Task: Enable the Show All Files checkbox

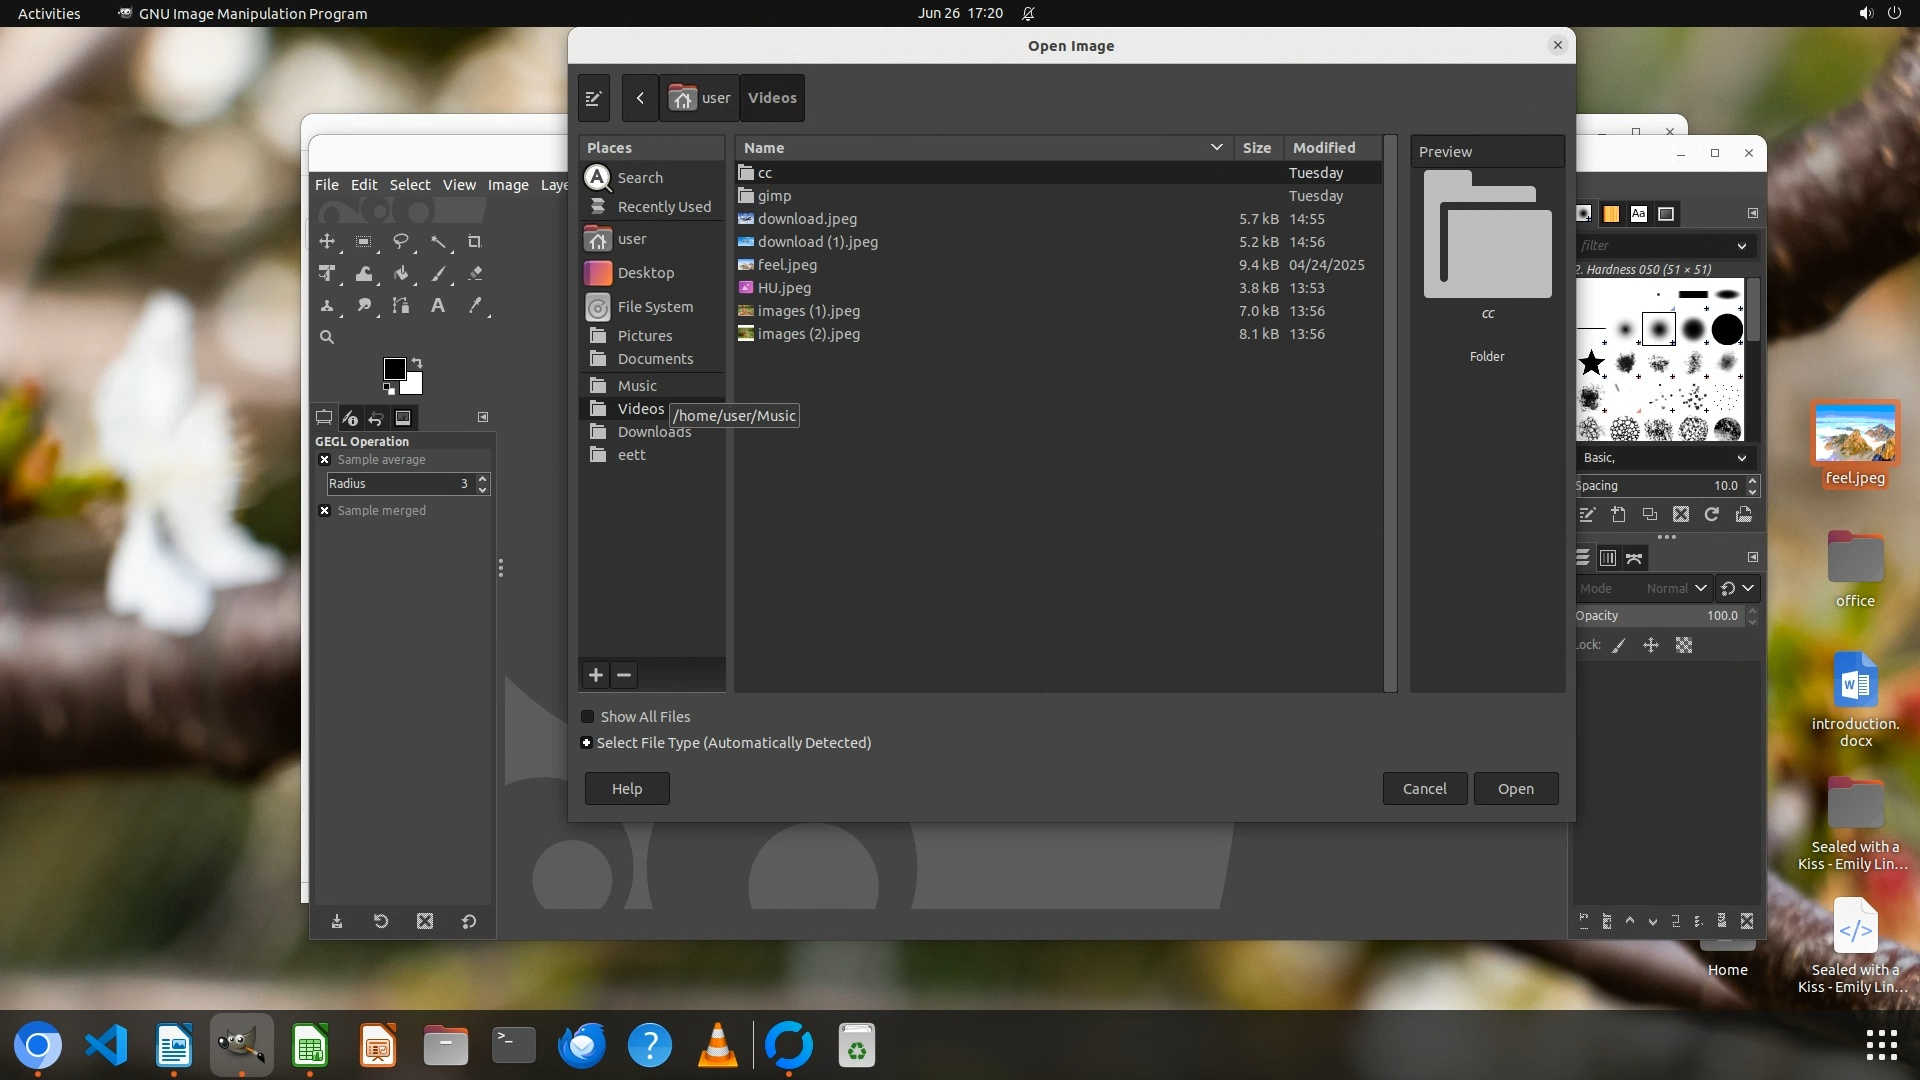Action: pos(588,717)
